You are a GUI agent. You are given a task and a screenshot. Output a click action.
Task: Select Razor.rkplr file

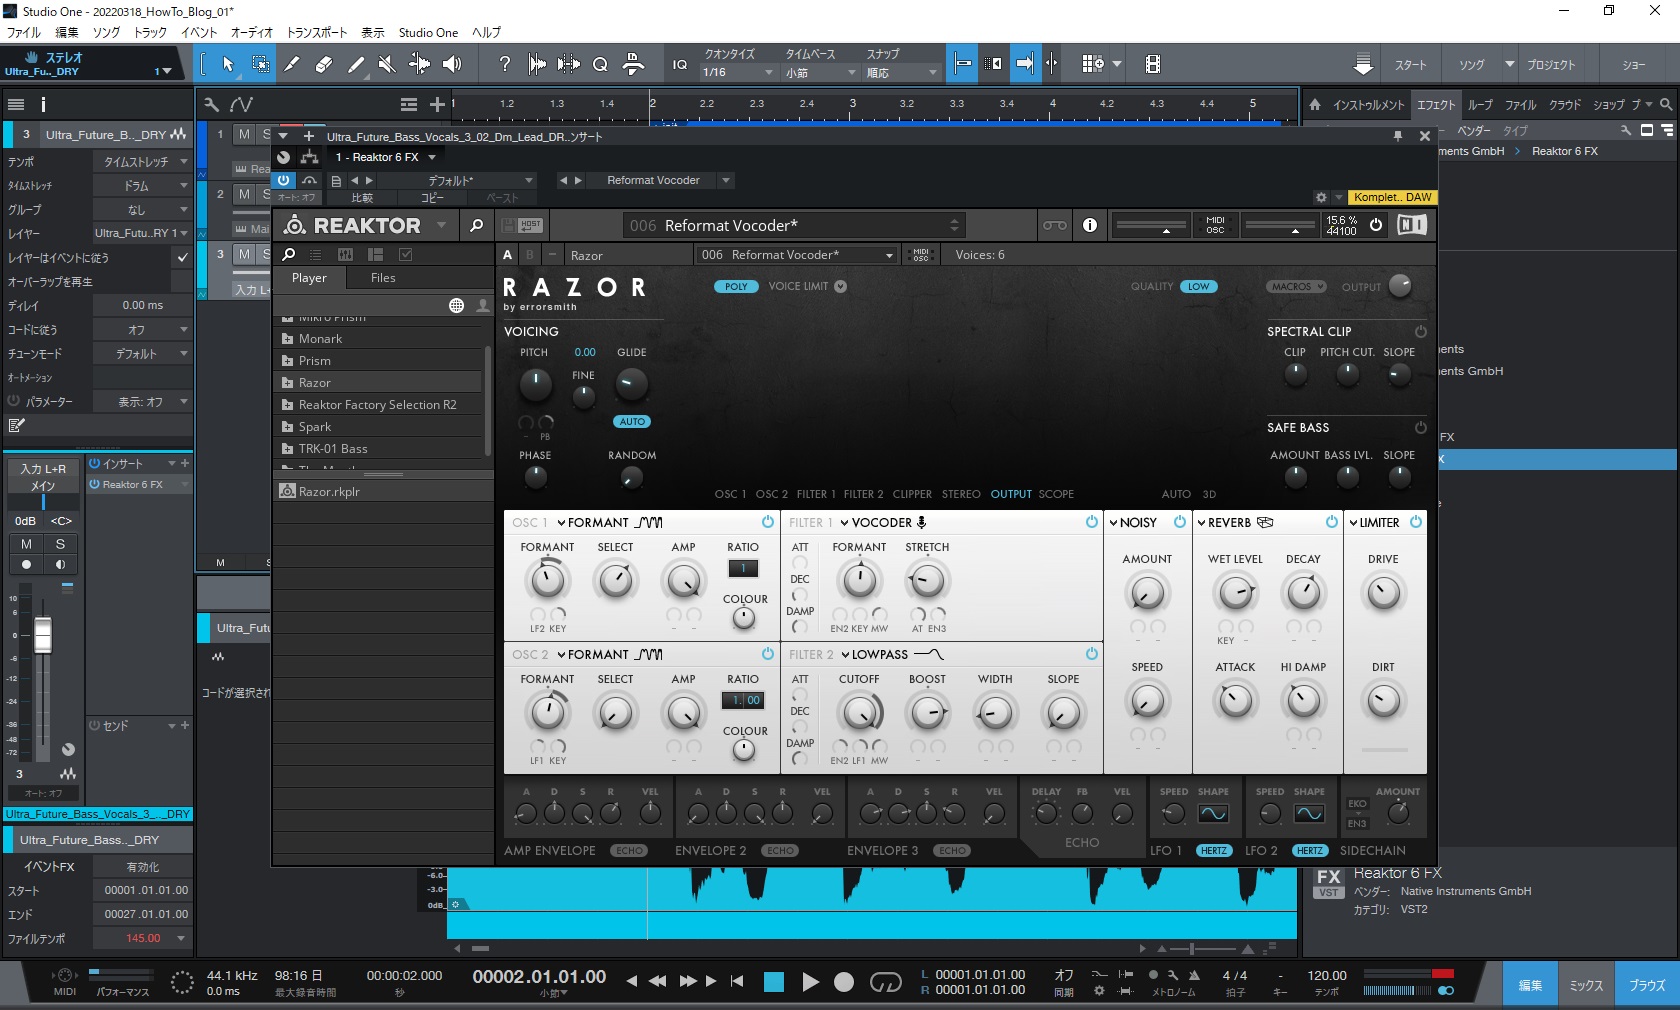pos(383,491)
